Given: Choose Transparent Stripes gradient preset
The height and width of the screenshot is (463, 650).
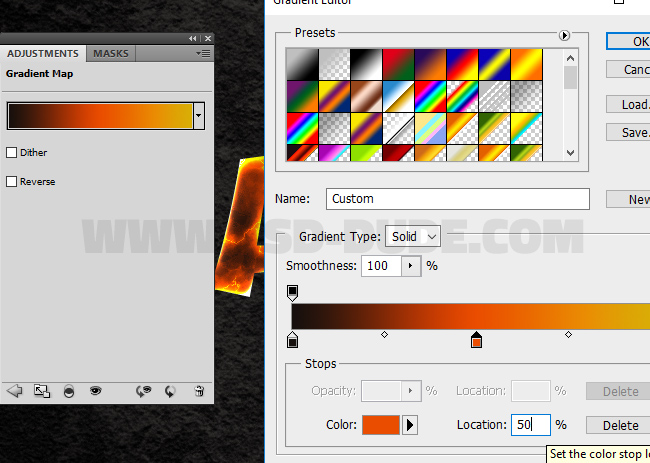Looking at the screenshot, I should (494, 96).
